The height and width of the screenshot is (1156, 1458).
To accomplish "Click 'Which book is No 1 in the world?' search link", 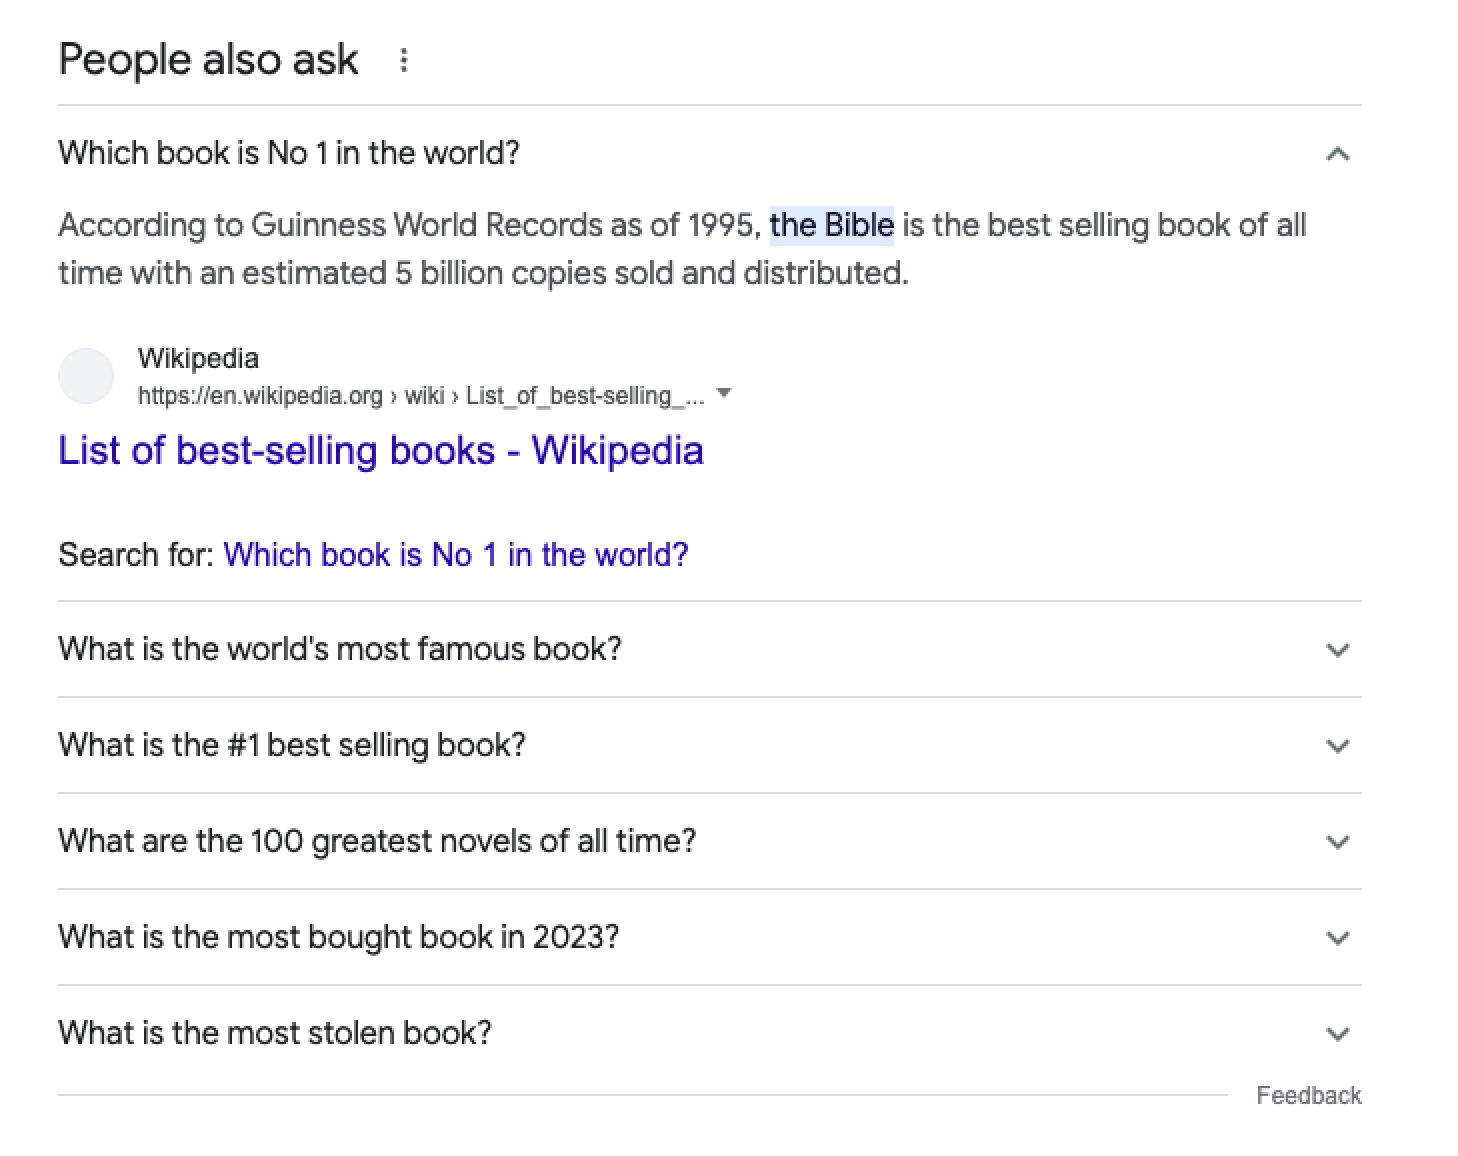I will coord(456,555).
